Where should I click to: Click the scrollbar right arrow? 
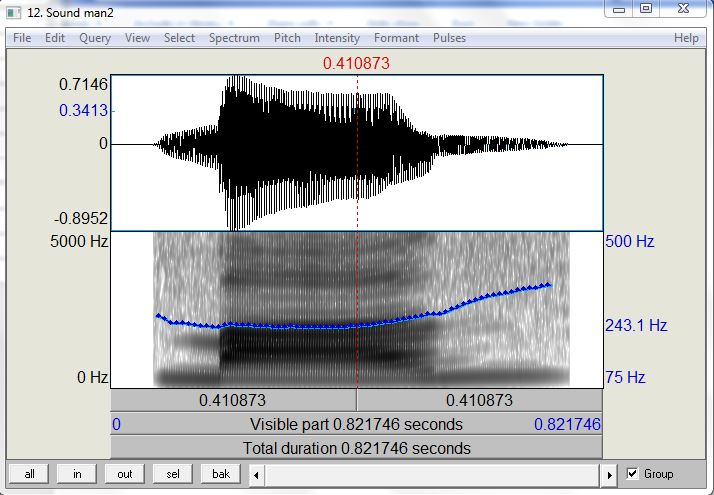pyautogui.click(x=609, y=475)
